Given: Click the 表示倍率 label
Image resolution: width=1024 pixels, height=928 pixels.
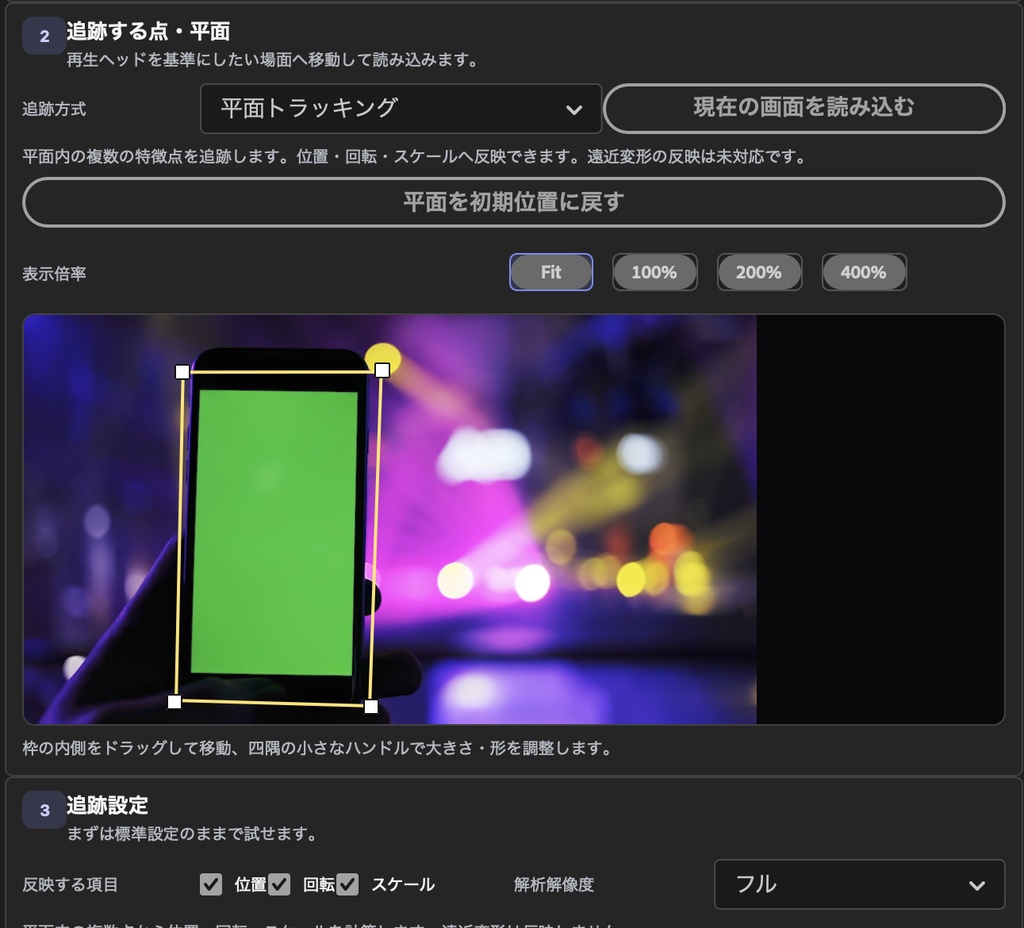Looking at the screenshot, I should 54,274.
